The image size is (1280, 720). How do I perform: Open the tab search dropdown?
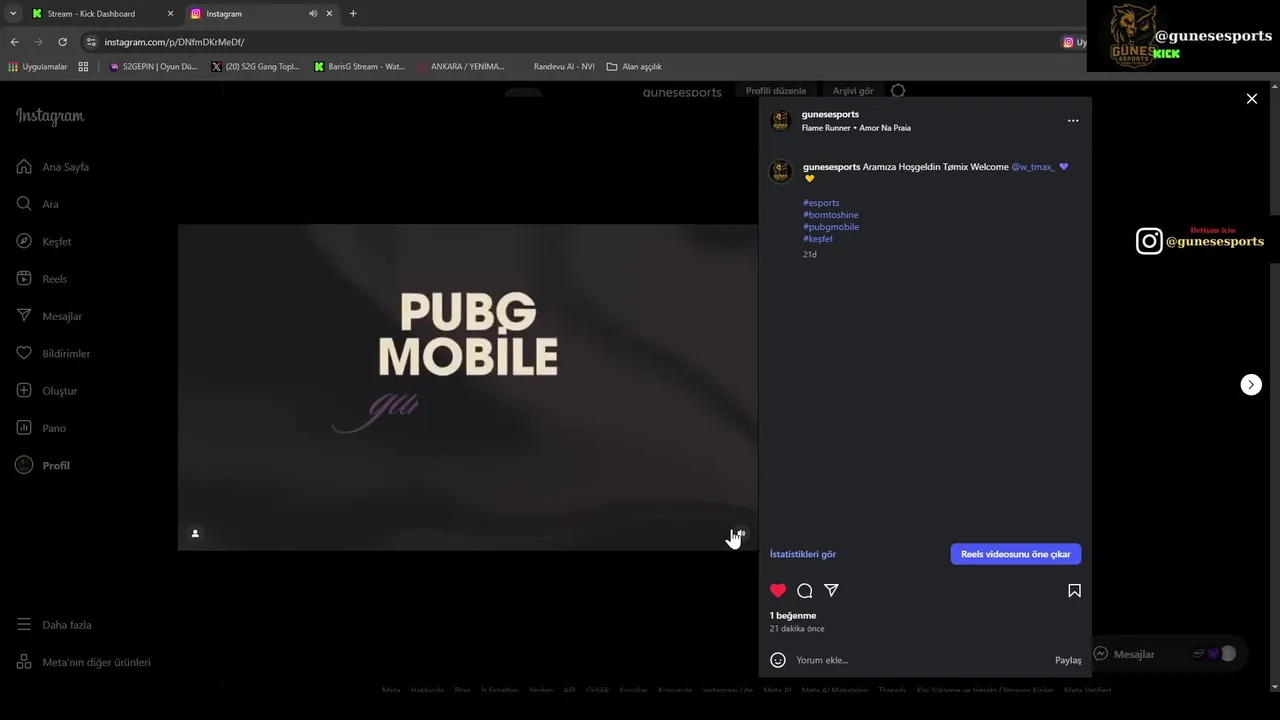coord(13,14)
